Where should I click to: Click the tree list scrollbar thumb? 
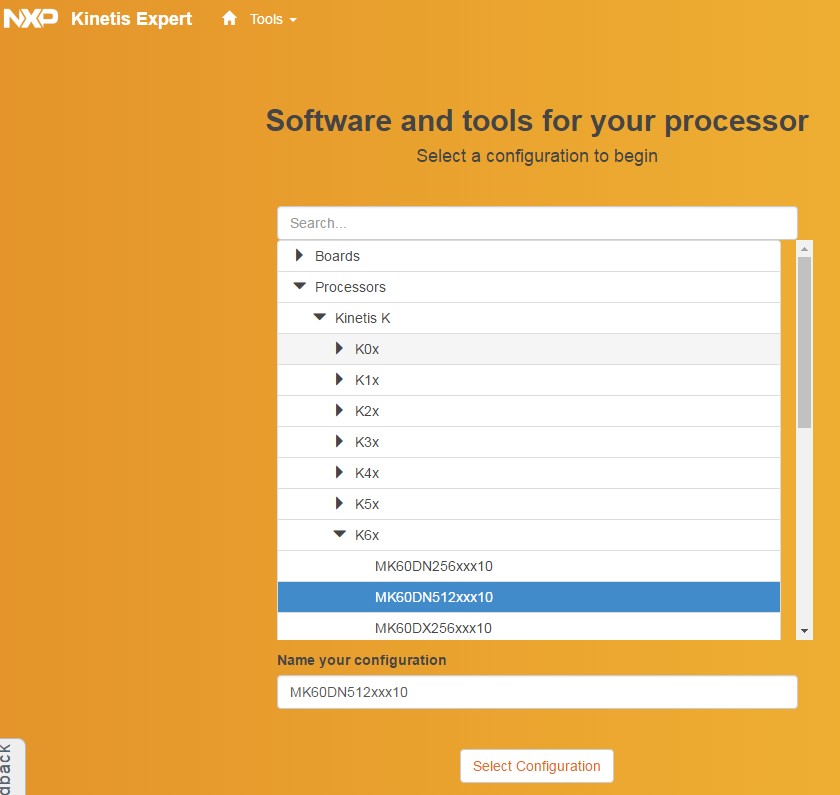tap(804, 342)
